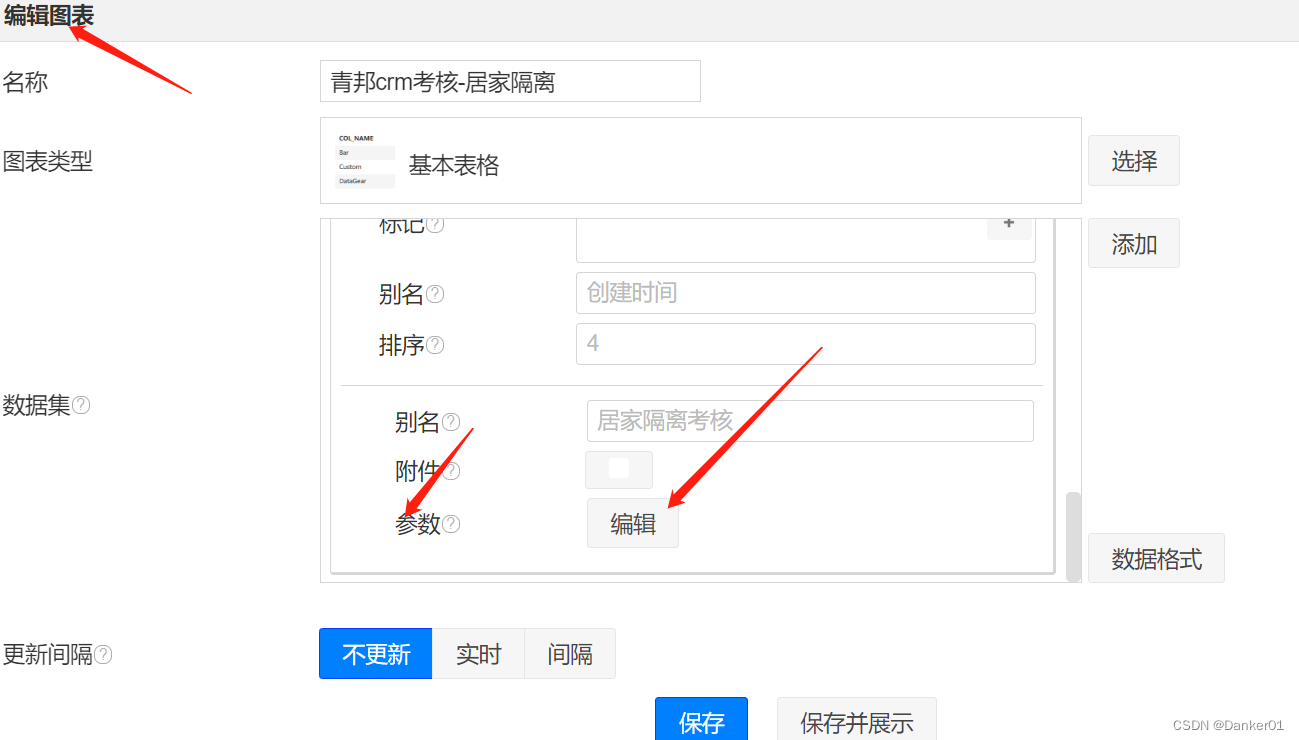Click the 图表类型 label
The width and height of the screenshot is (1299, 740).
(48, 161)
